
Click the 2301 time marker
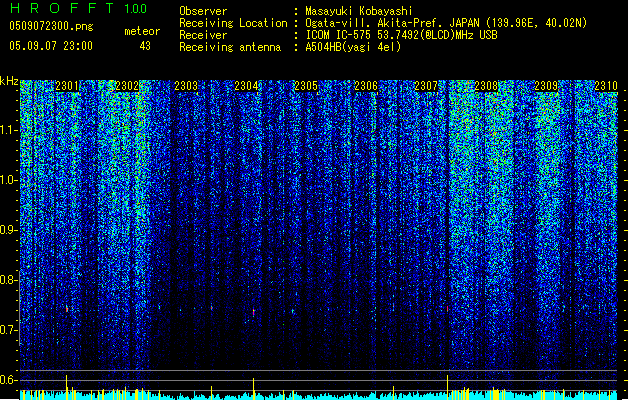[x=67, y=86]
